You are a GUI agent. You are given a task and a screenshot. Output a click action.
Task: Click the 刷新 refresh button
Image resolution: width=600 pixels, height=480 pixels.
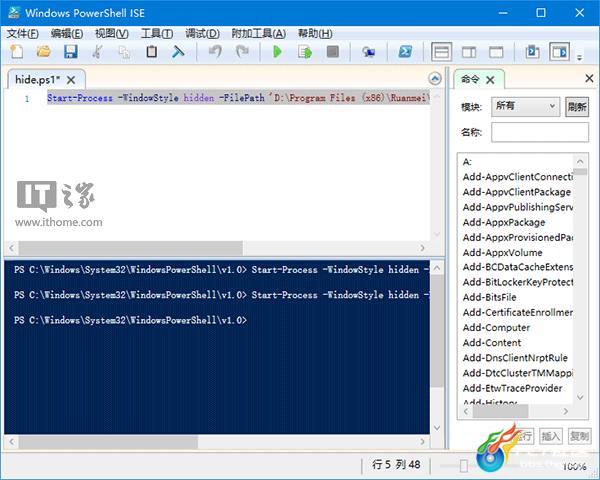[x=577, y=106]
